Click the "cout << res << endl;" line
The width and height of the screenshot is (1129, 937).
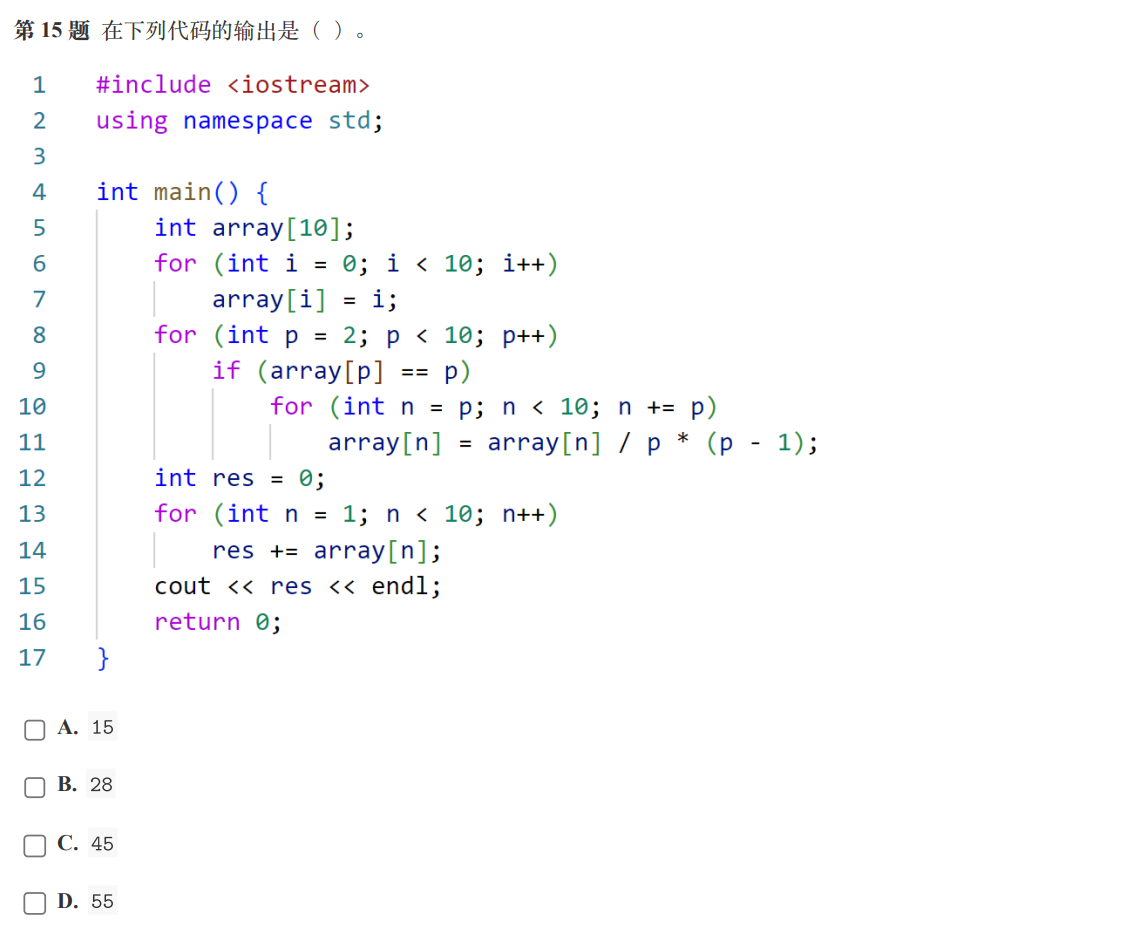(x=297, y=586)
